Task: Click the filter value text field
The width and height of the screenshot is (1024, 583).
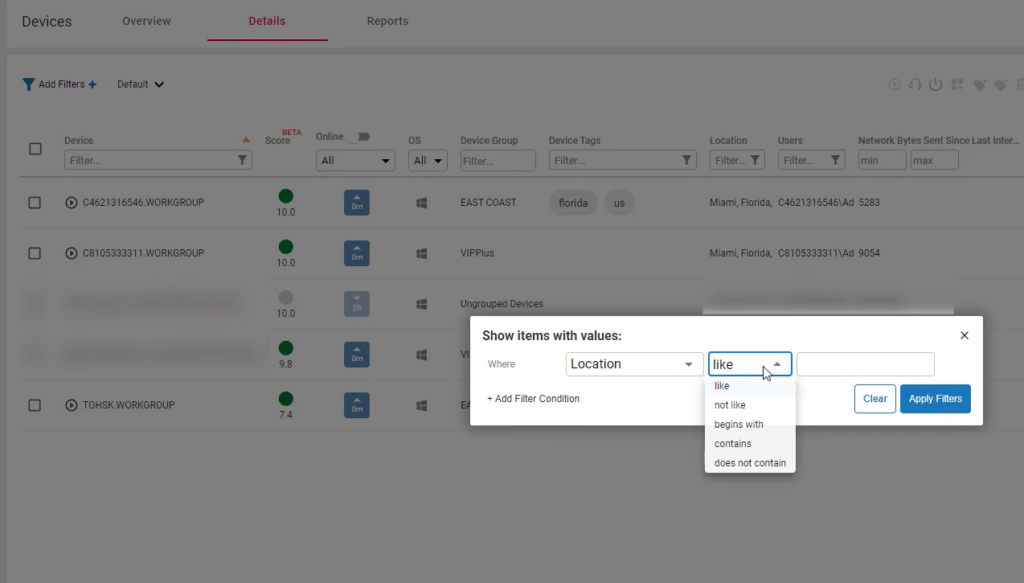Action: (x=865, y=364)
